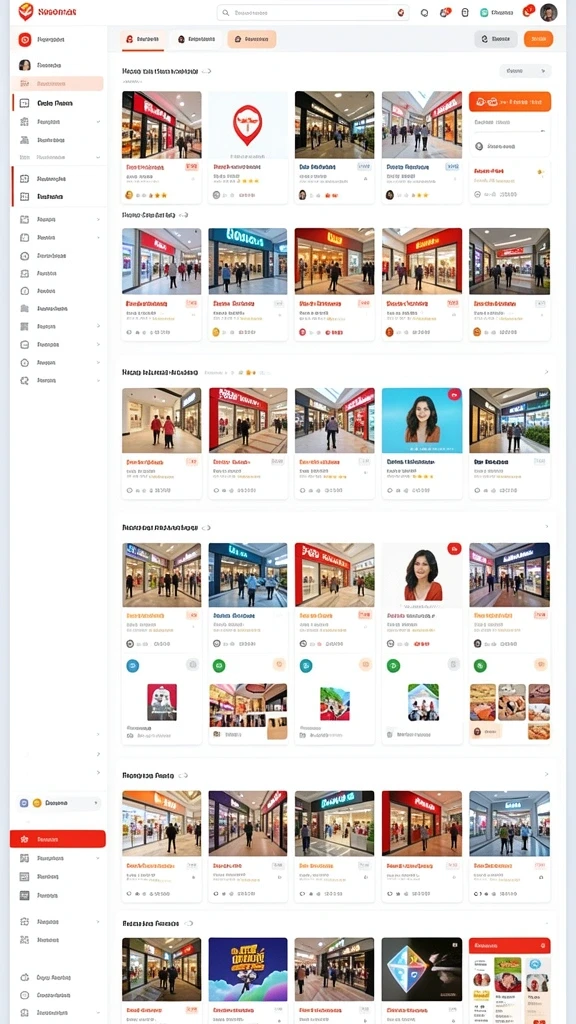Click red icon at end of search field
576x1024 pixels.
[x=401, y=12]
